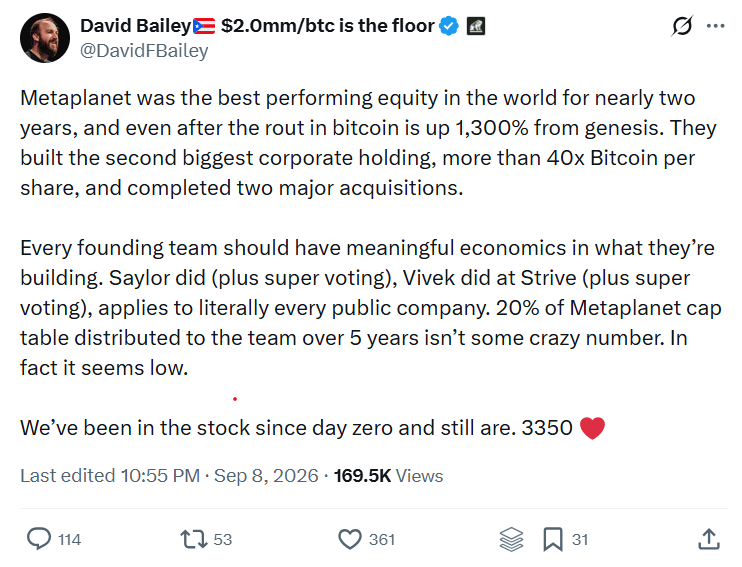Image resolution: width=742 pixels, height=567 pixels.
Task: Open the three-dot more options menu
Action: 715,26
